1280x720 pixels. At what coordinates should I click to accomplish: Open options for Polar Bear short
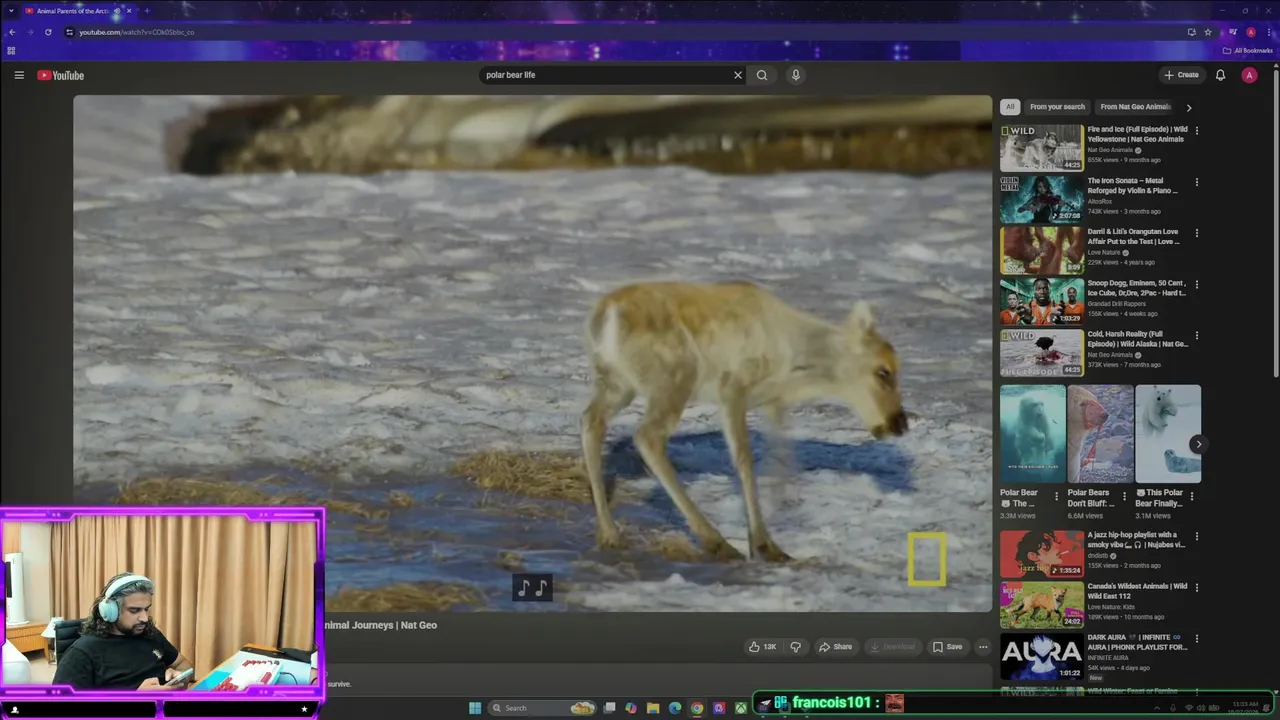point(1056,496)
